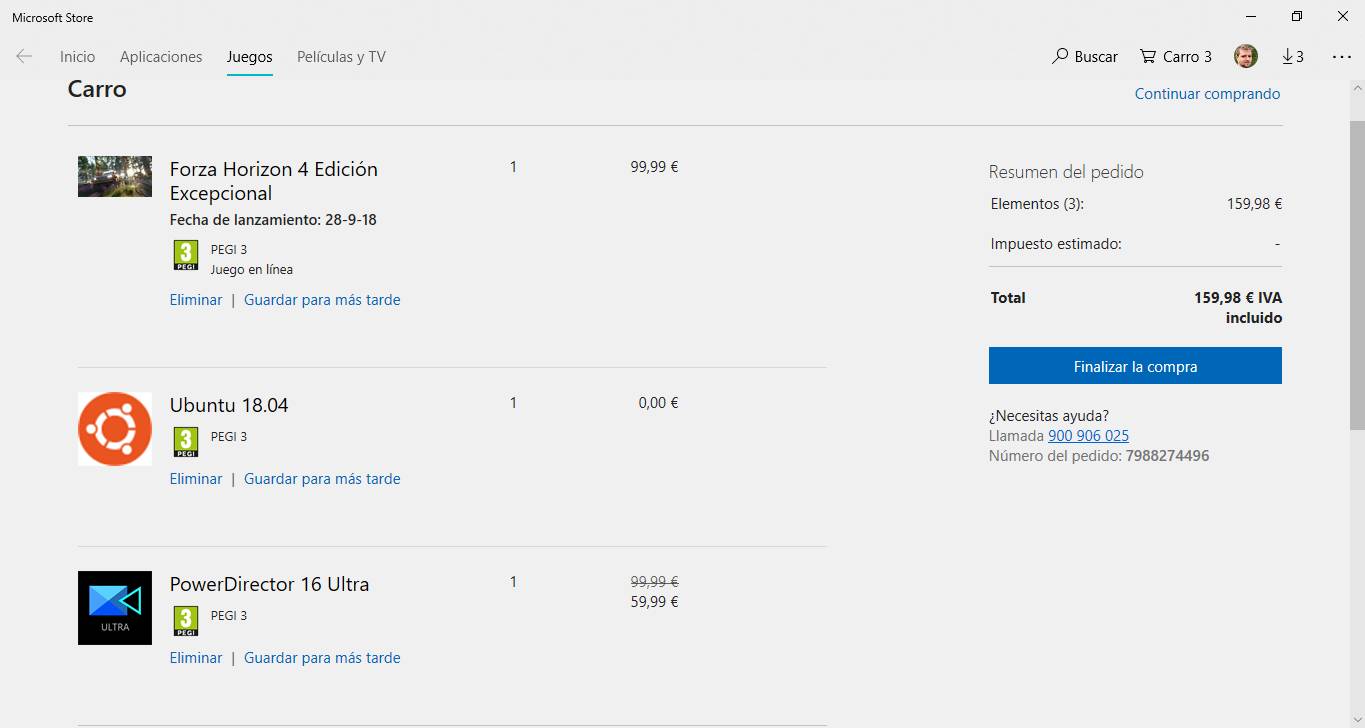The height and width of the screenshot is (728, 1365).
Task: Show downloads and updates queue
Action: [x=1292, y=57]
